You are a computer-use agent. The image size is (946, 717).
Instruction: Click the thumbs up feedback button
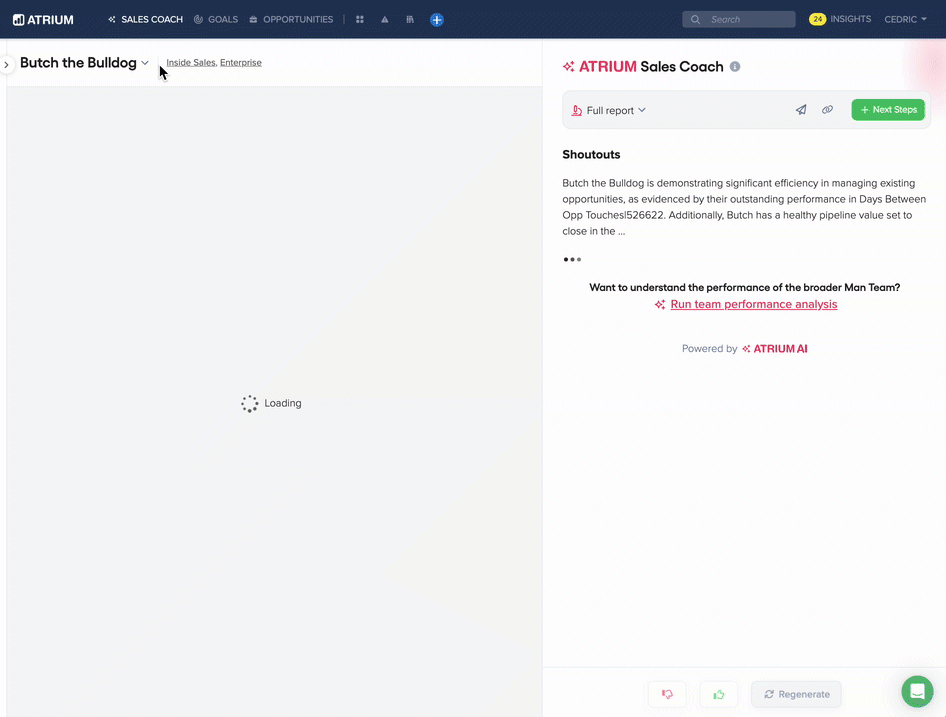pos(719,694)
